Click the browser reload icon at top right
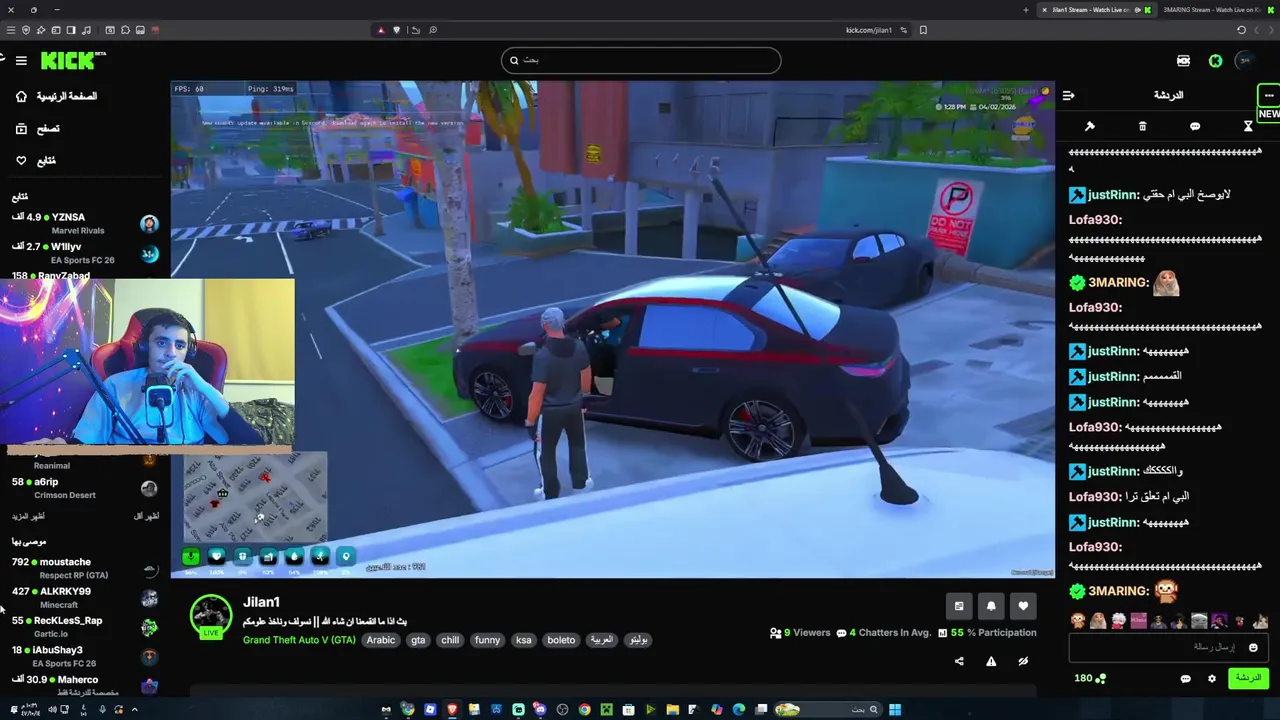Viewport: 1280px width, 720px height. click(1241, 30)
